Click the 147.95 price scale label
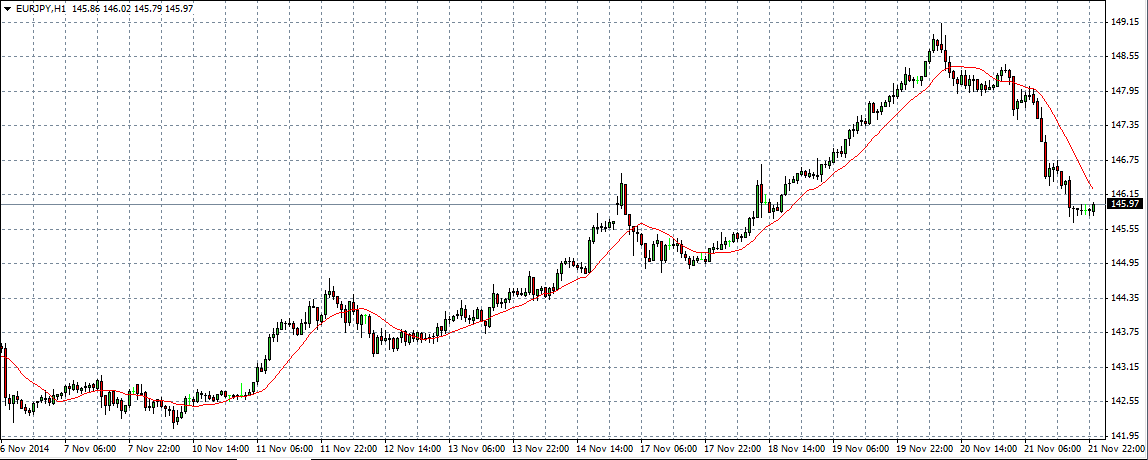This screenshot has height=460, width=1148. pyautogui.click(x=1123, y=91)
